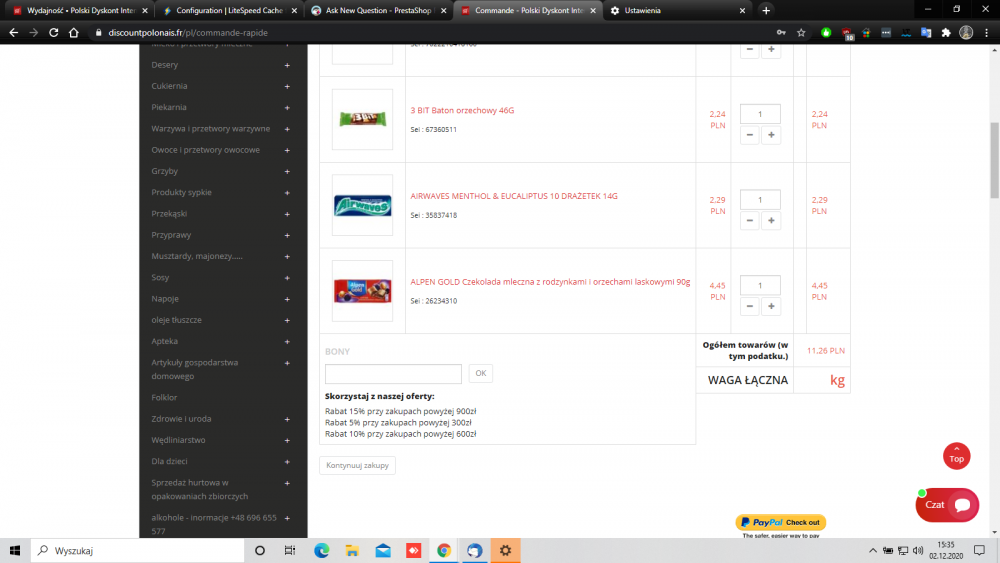Increase quantity of Alpen Gold chocolate

(771, 306)
